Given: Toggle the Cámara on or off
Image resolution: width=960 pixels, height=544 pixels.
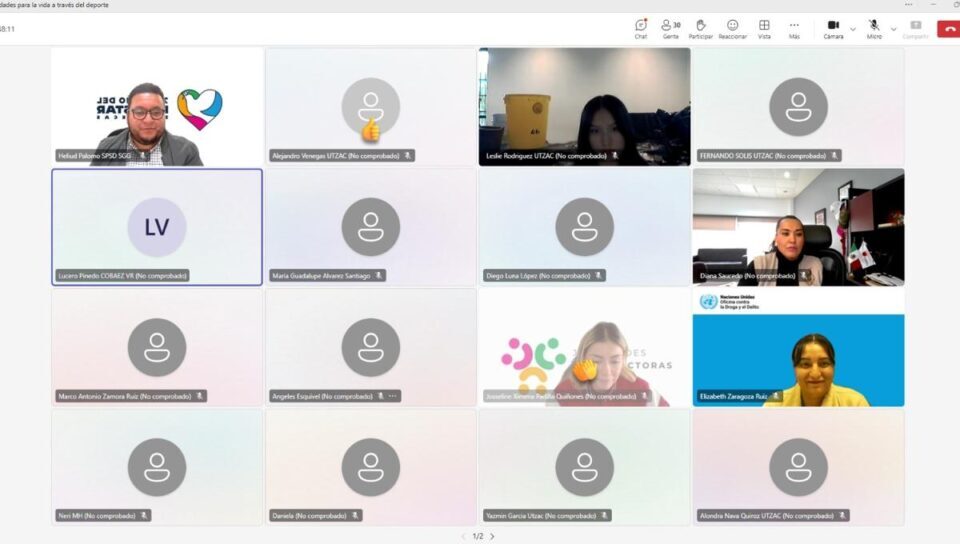Looking at the screenshot, I should click(833, 28).
